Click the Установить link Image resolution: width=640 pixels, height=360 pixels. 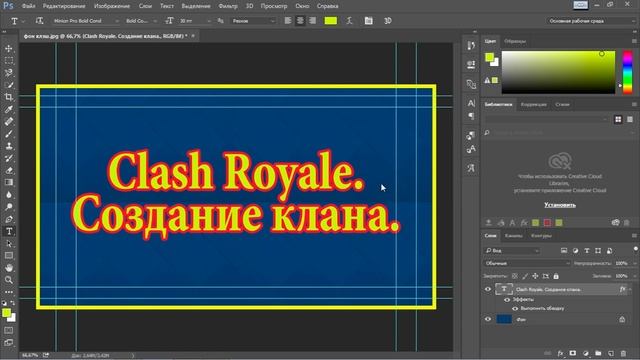click(560, 205)
